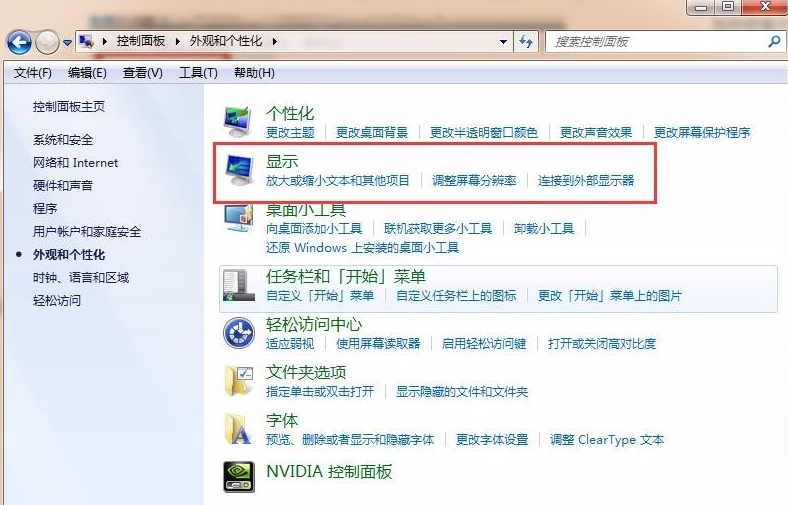Click the 搜索控制面板 search field
This screenshot has width=788, height=505.
click(655, 42)
